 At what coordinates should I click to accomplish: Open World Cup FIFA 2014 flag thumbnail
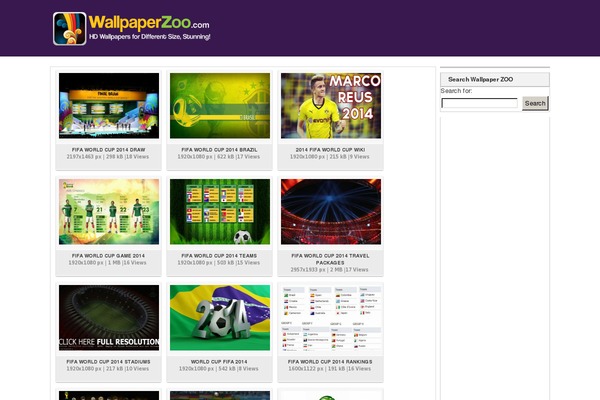[220, 318]
